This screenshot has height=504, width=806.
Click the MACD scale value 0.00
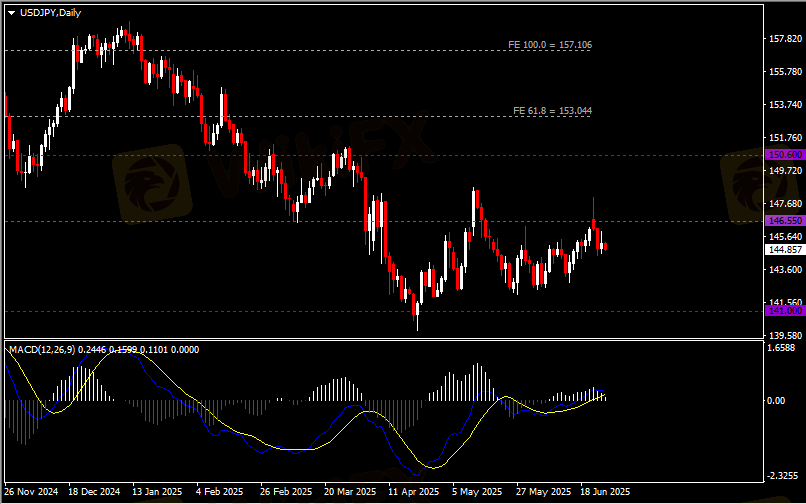(777, 400)
